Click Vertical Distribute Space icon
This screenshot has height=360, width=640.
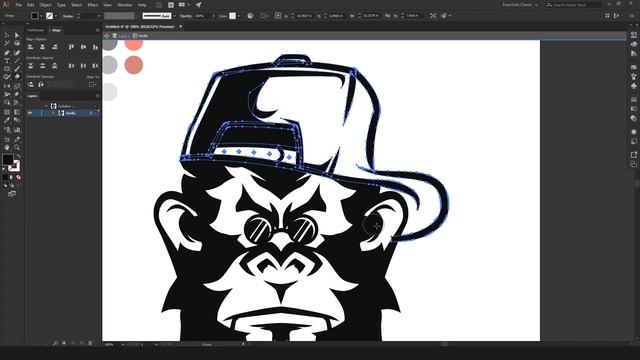(31, 84)
